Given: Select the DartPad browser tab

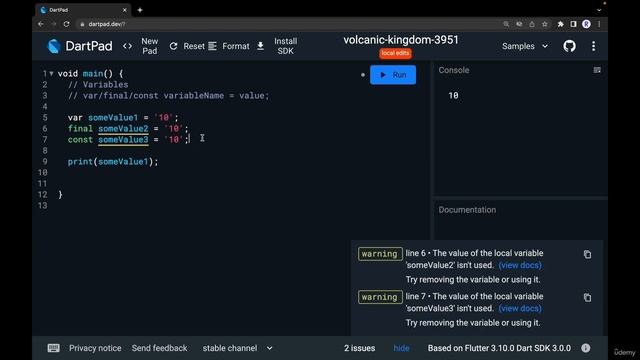Looking at the screenshot, I should click(x=83, y=10).
